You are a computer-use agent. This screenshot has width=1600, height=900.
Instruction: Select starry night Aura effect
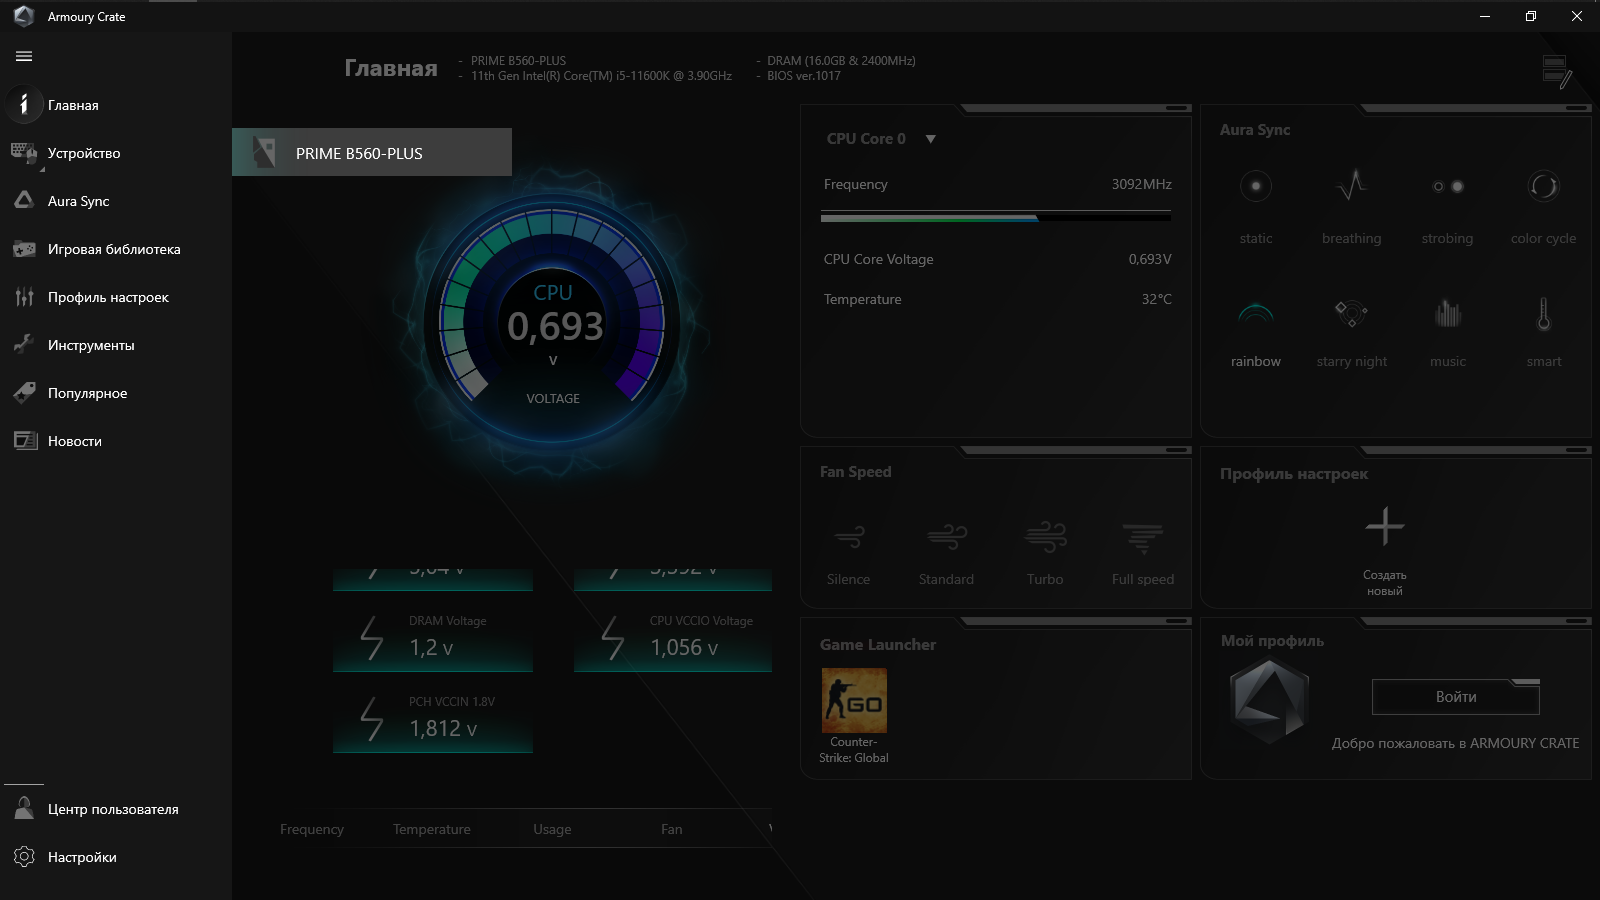click(1352, 333)
